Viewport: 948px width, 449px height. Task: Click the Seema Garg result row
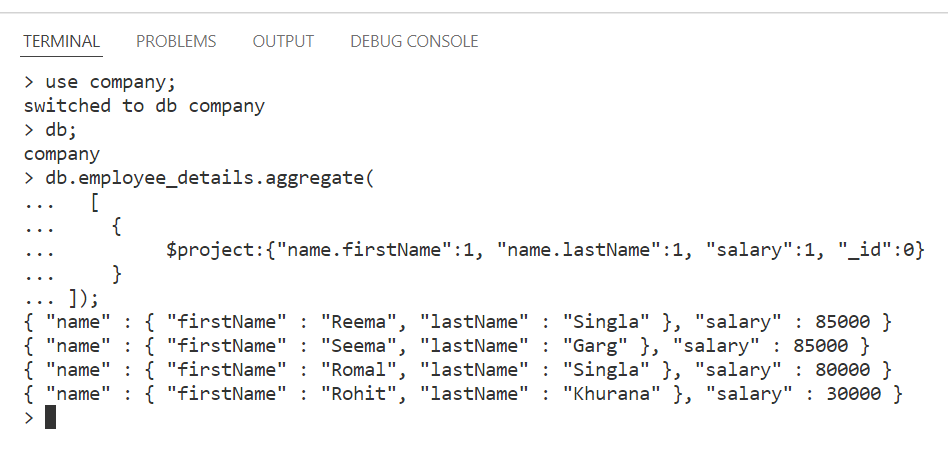click(x=447, y=346)
